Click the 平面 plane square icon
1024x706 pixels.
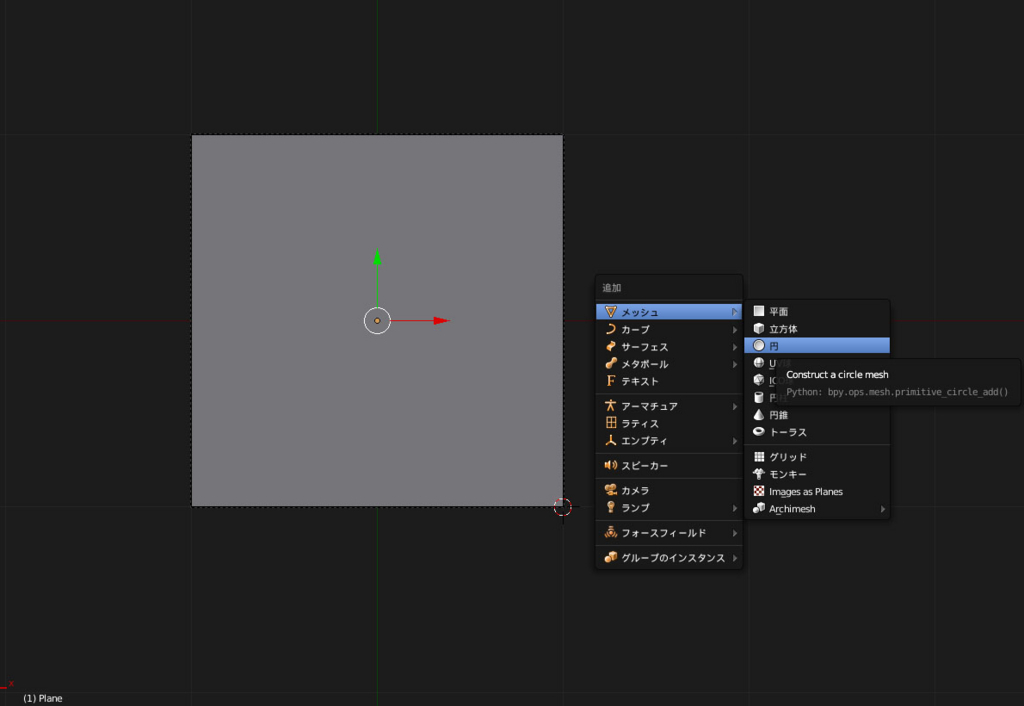[x=759, y=311]
